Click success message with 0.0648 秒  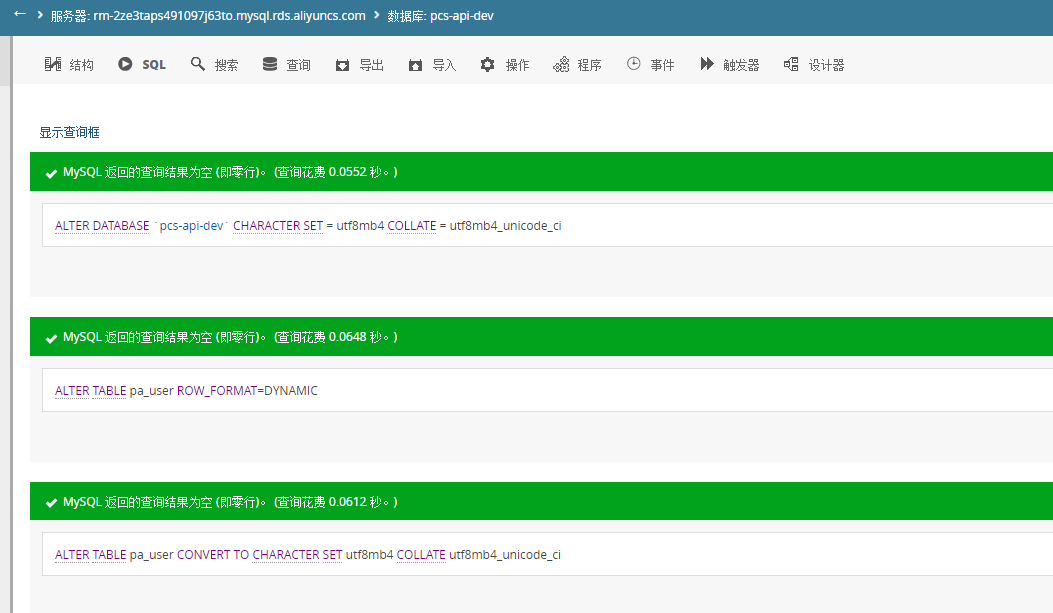click(x=541, y=336)
